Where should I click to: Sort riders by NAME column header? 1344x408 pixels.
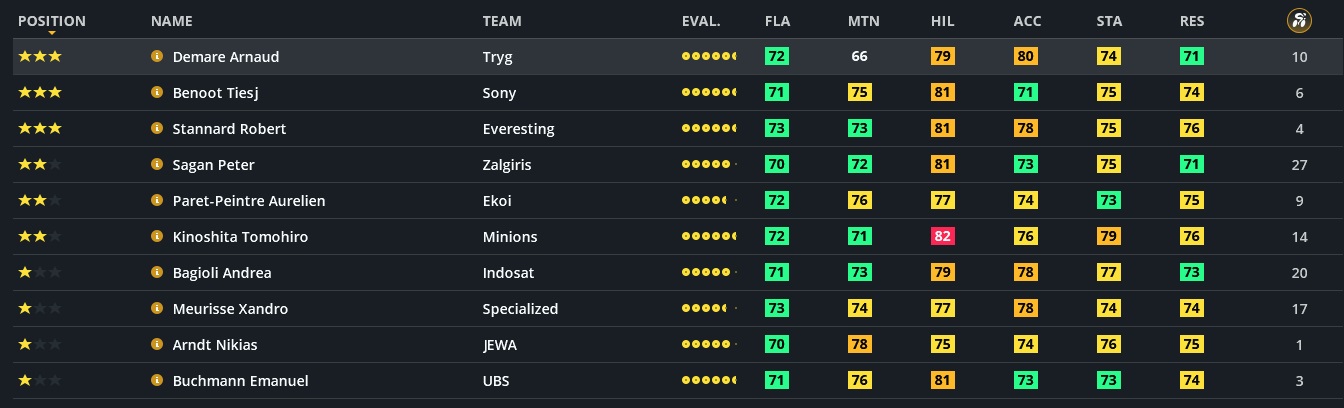click(x=172, y=21)
